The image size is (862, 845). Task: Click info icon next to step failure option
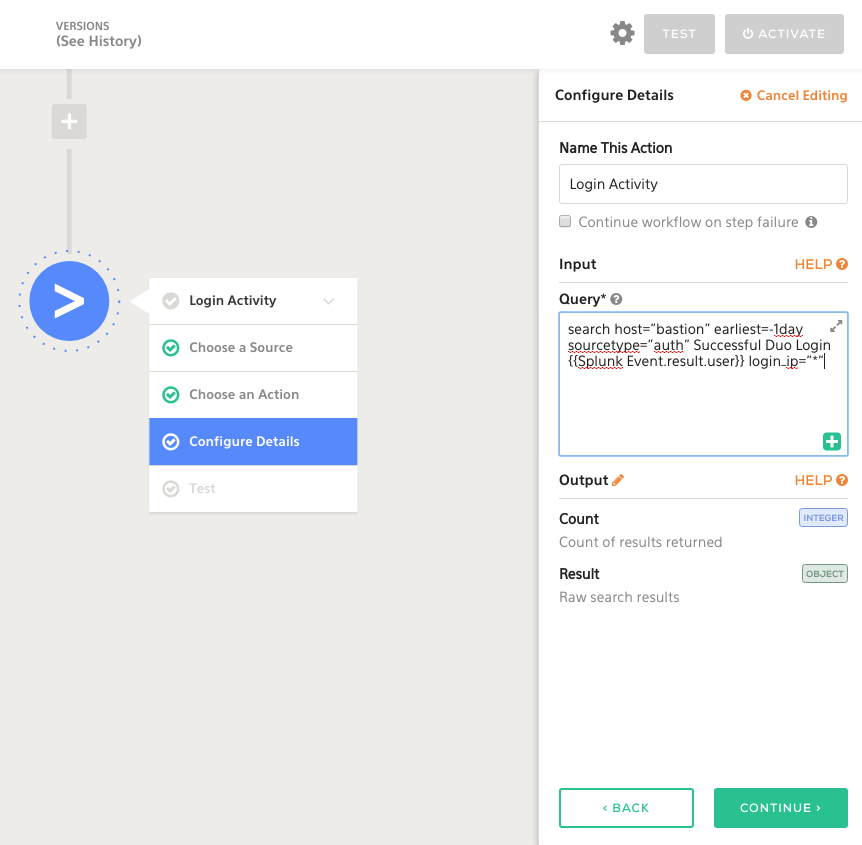click(811, 222)
